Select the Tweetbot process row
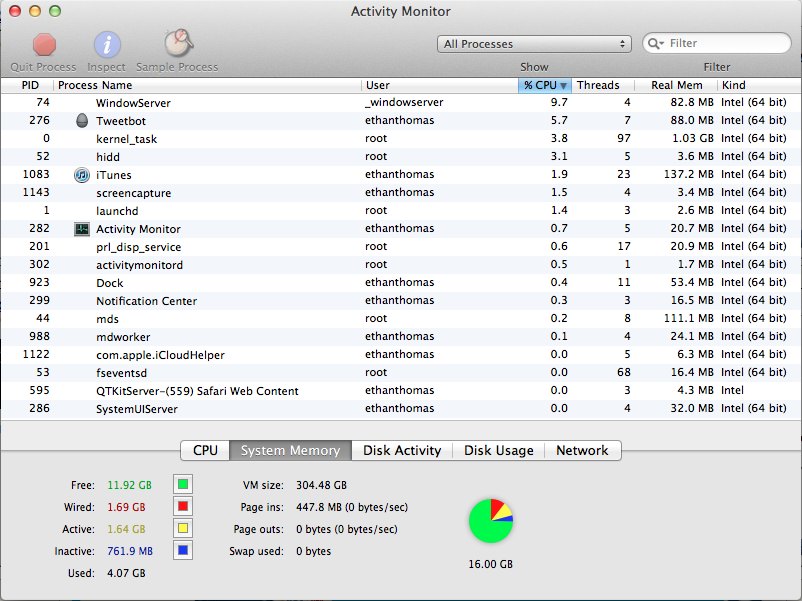 (x=401, y=121)
